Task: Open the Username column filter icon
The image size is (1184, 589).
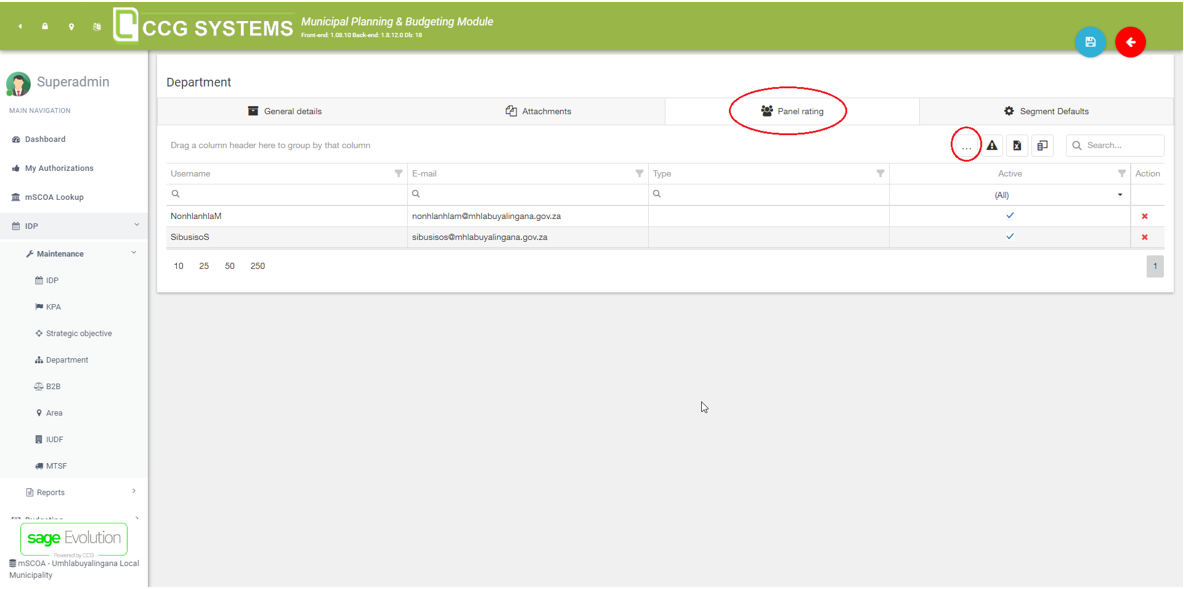Action: point(399,174)
